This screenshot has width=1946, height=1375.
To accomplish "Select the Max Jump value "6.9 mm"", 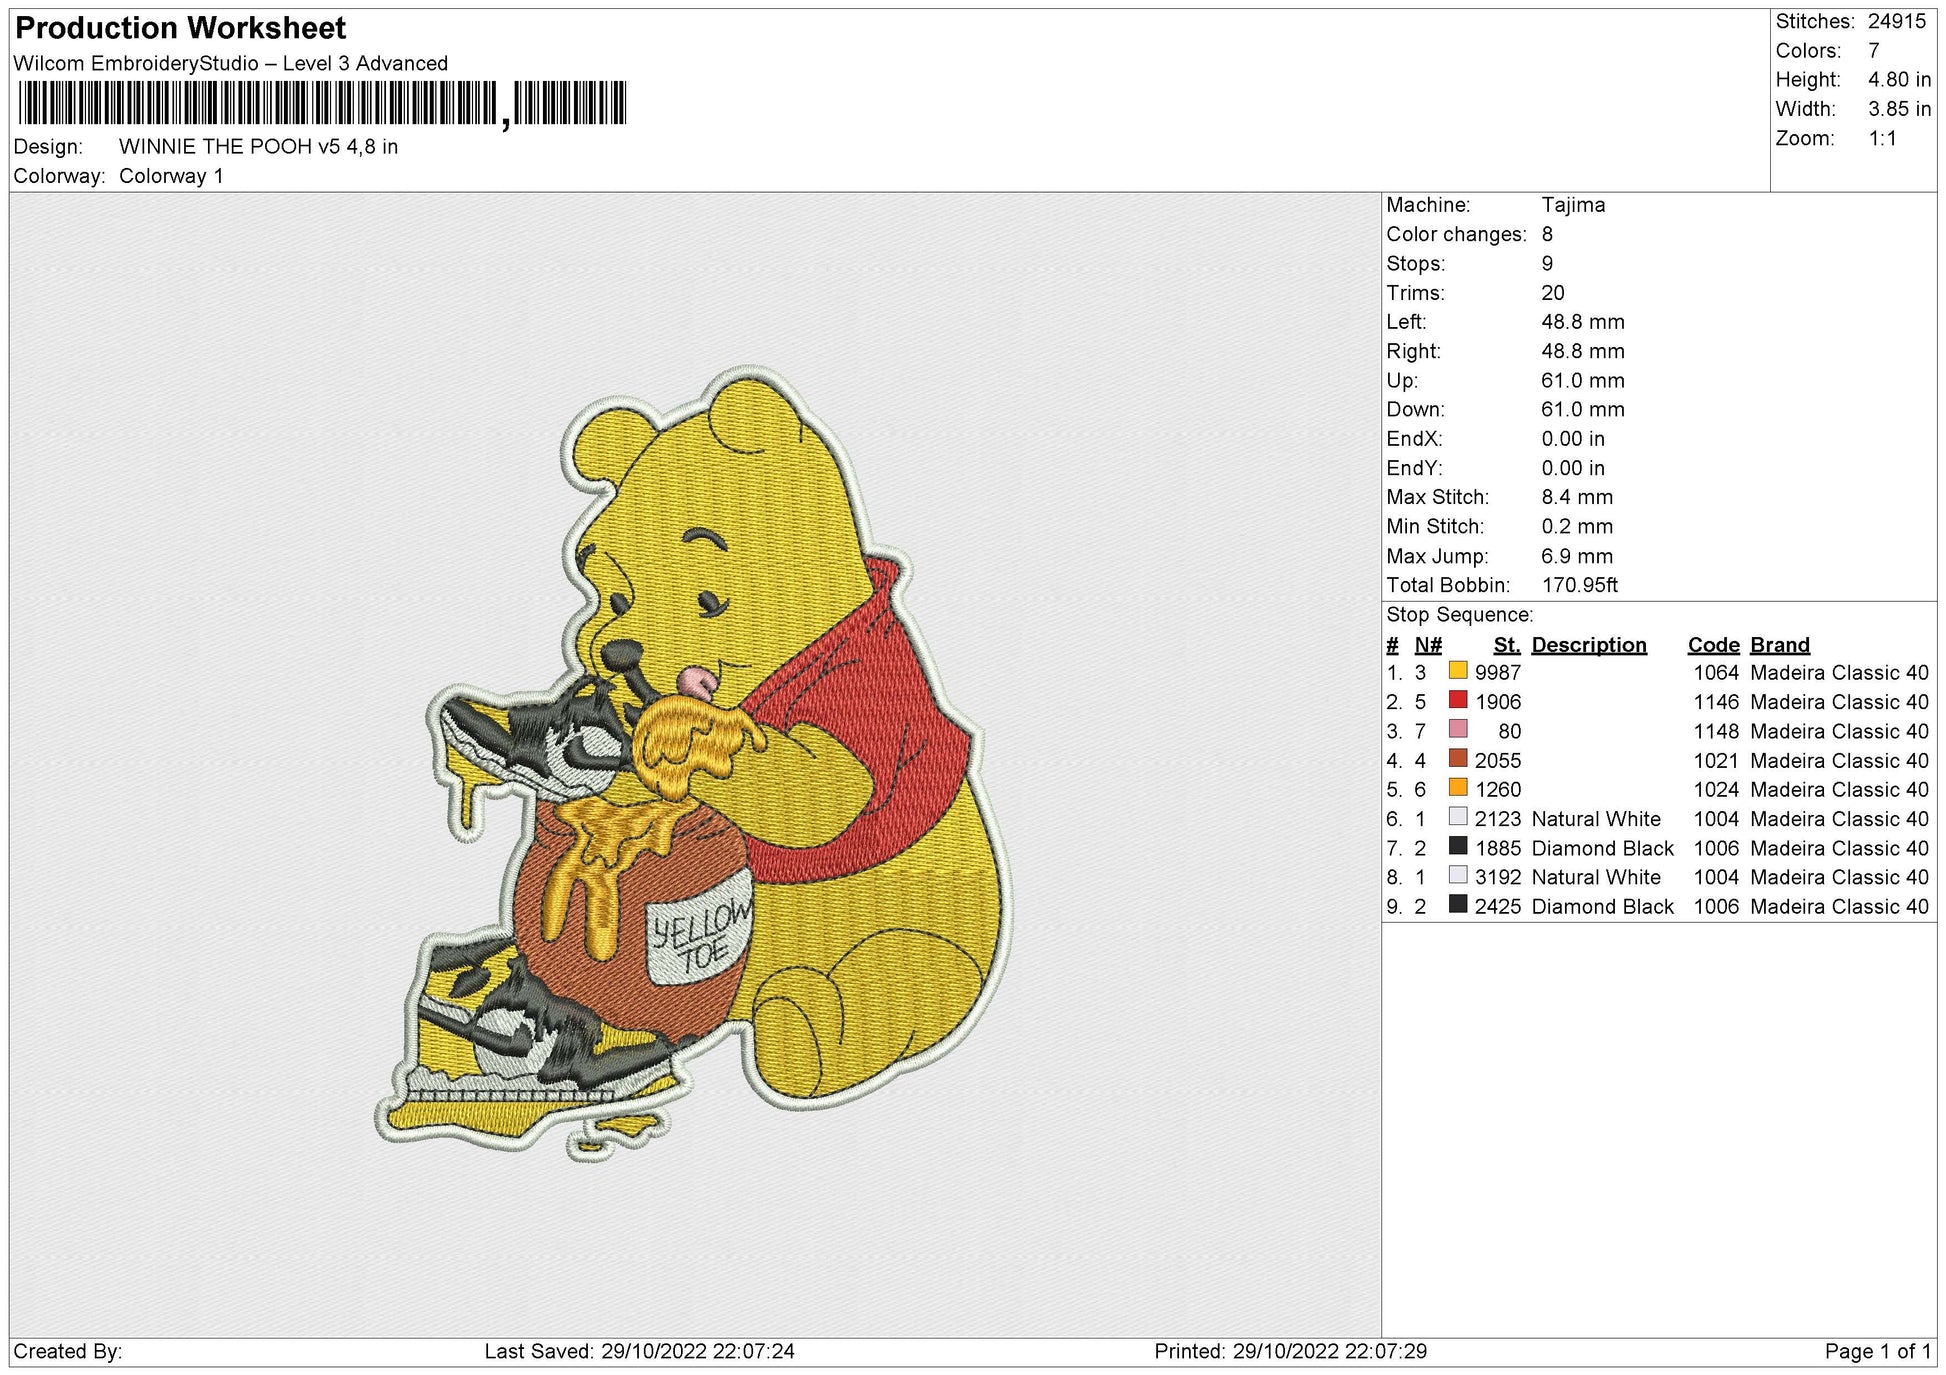I will (1577, 556).
